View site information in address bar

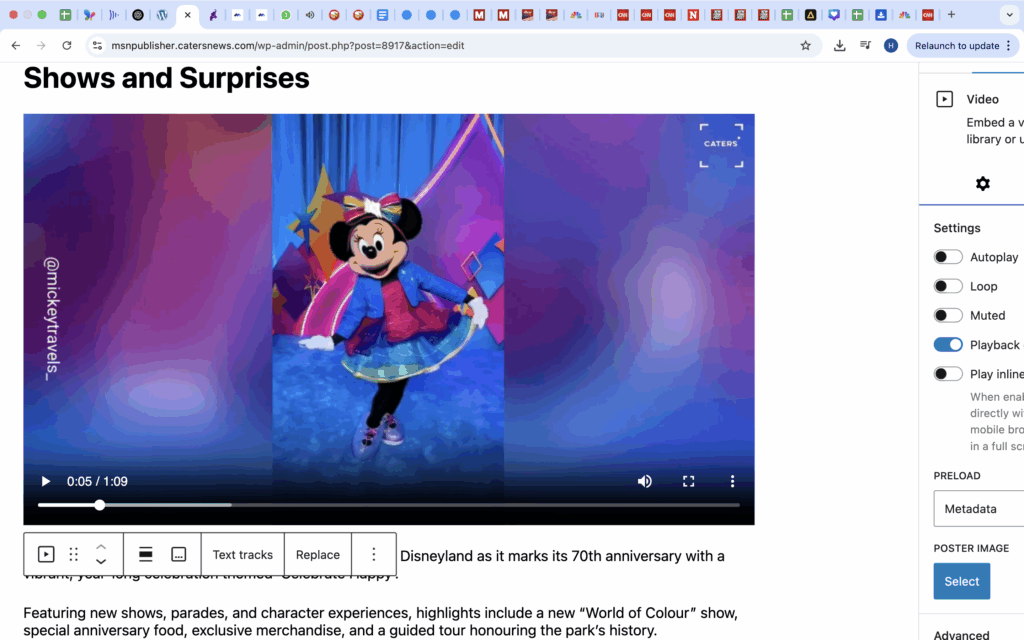pyautogui.click(x=97, y=46)
